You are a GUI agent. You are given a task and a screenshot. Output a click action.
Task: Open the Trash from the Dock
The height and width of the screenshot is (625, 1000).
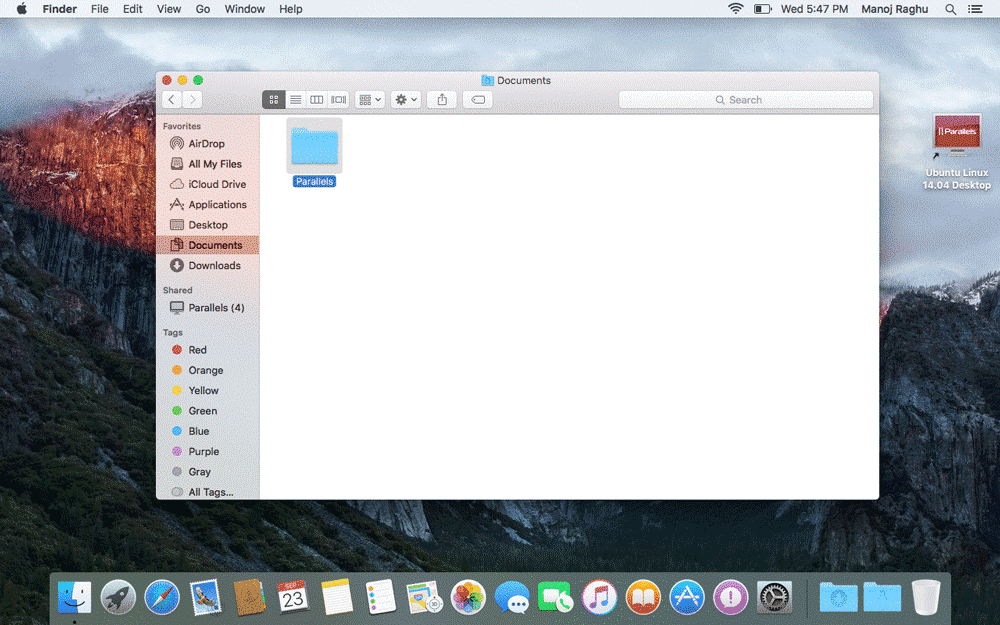click(x=924, y=597)
